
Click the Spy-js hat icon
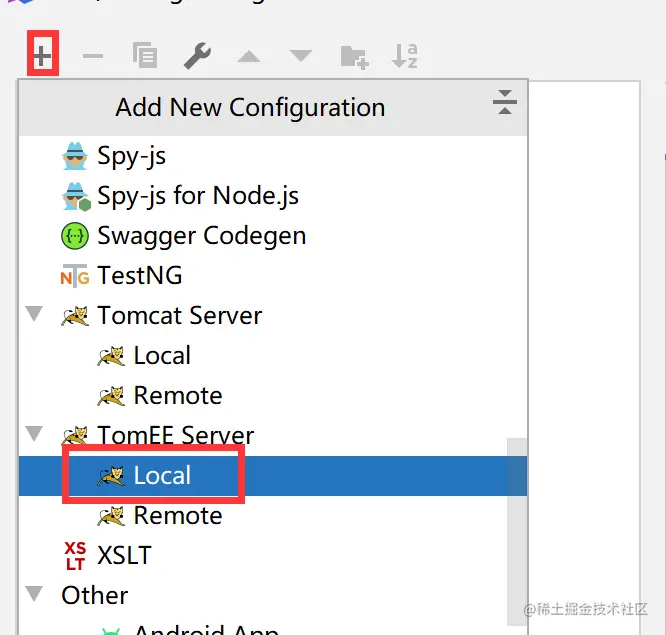click(75, 156)
